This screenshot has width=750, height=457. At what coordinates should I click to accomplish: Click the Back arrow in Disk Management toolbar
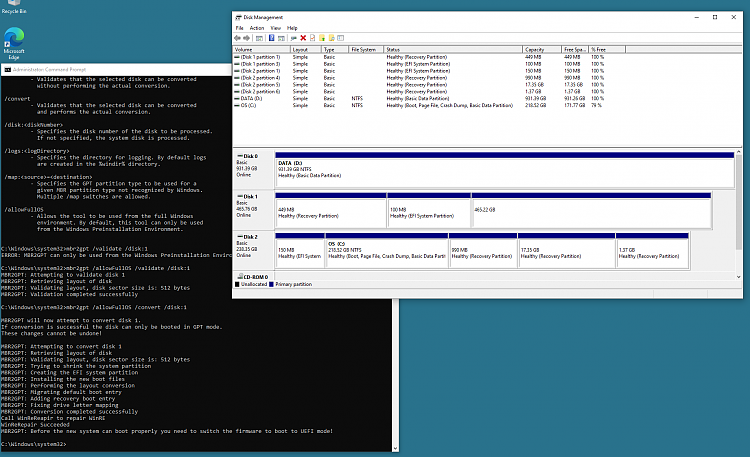238,37
